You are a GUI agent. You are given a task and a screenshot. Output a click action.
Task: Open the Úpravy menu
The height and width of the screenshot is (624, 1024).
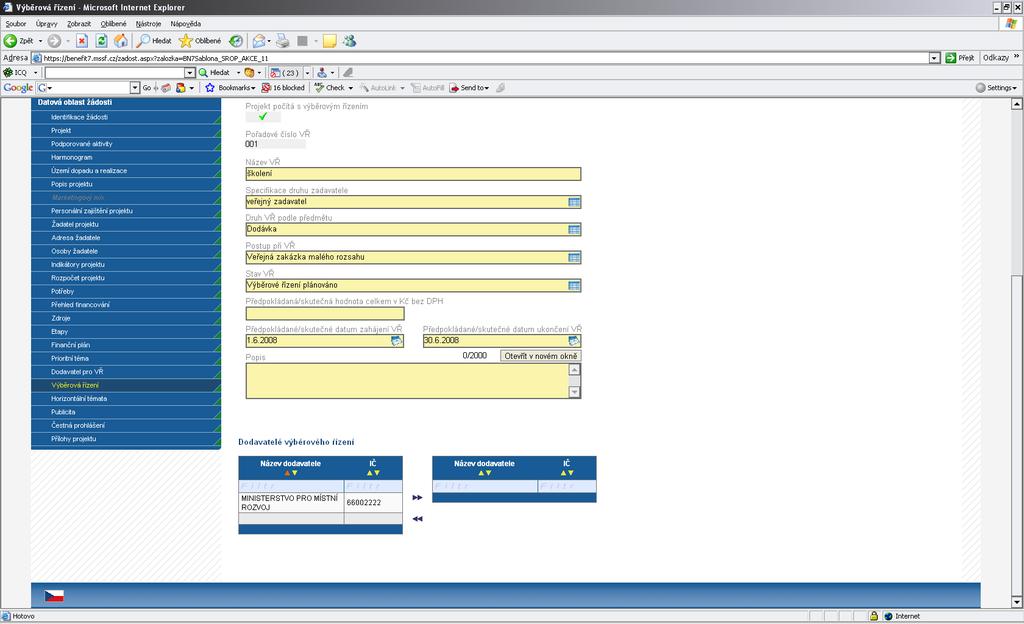click(46, 23)
